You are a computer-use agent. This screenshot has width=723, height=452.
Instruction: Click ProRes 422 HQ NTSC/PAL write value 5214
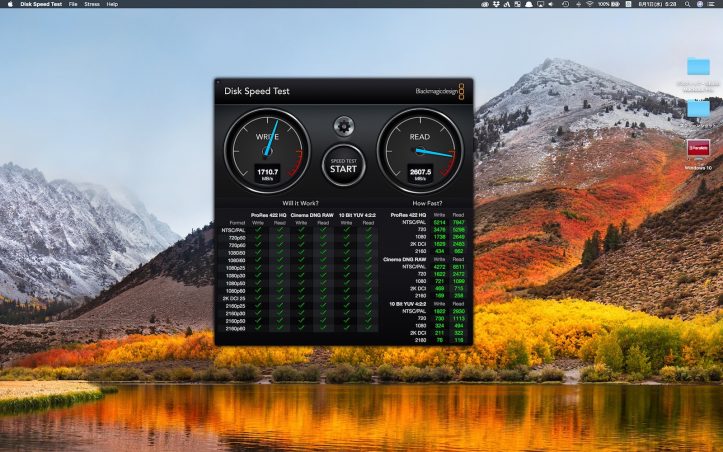(x=439, y=222)
